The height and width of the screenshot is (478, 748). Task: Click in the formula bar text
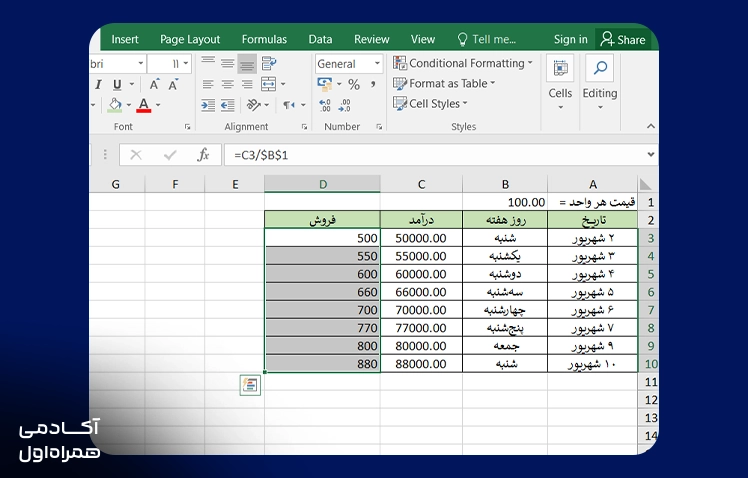click(x=261, y=156)
